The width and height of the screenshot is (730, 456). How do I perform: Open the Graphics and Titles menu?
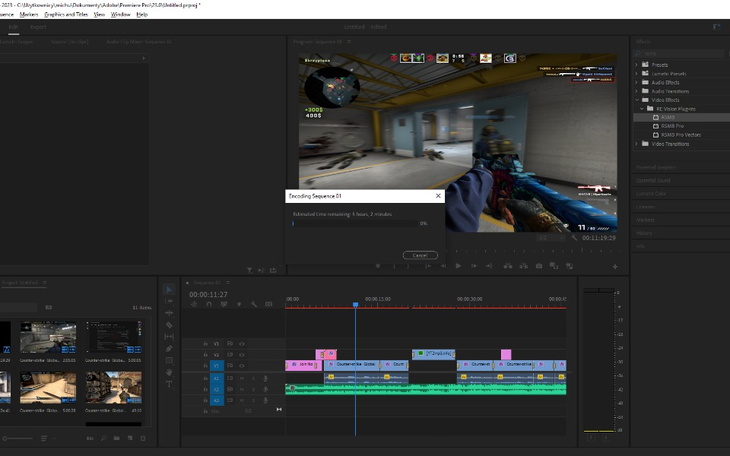tap(67, 15)
